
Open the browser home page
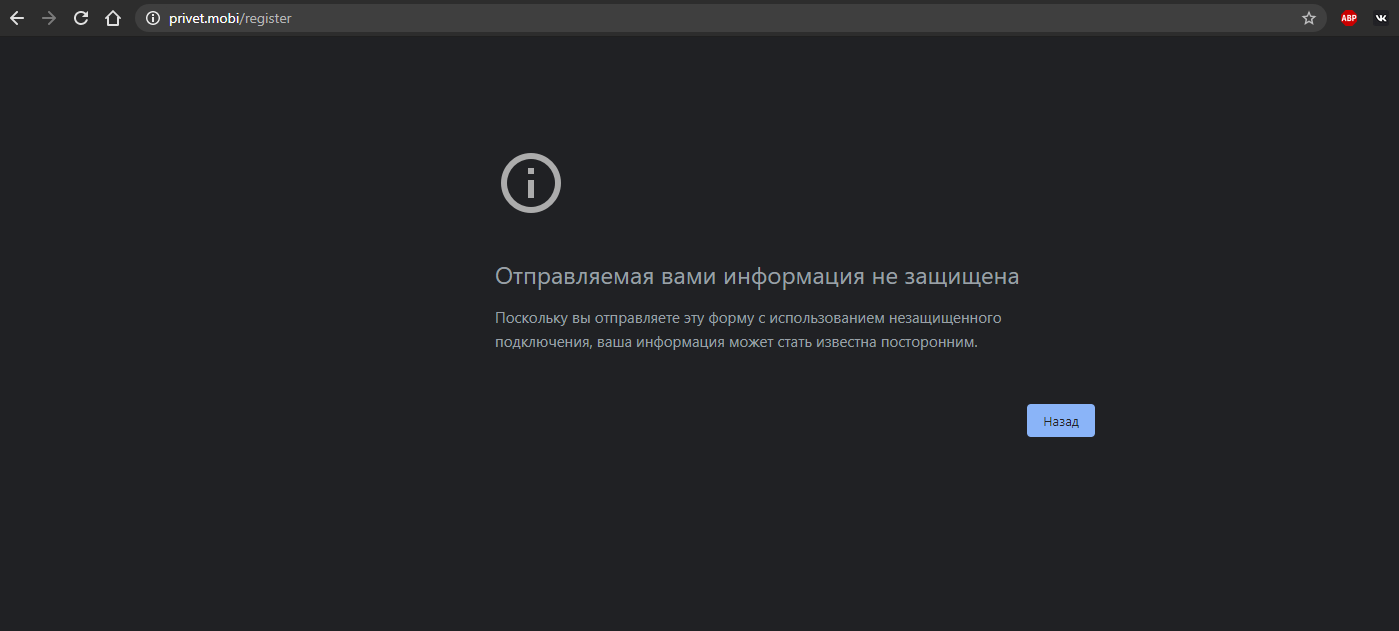coord(113,18)
